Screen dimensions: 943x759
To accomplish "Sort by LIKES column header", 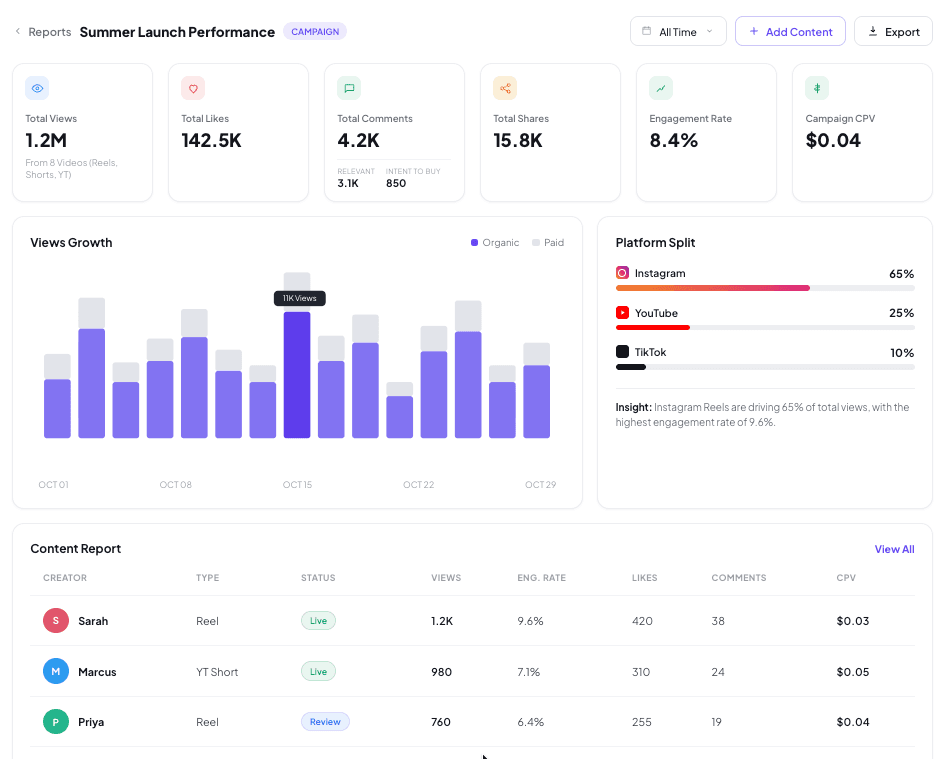I will pyautogui.click(x=645, y=578).
